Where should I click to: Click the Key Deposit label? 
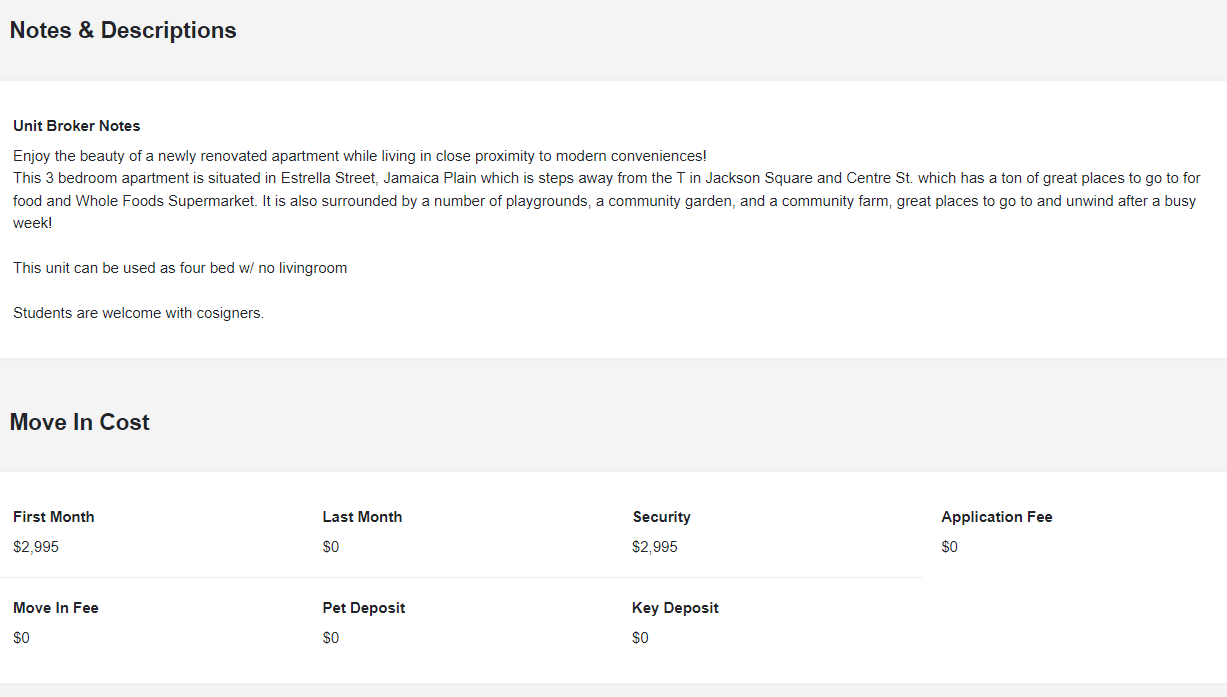click(x=675, y=608)
